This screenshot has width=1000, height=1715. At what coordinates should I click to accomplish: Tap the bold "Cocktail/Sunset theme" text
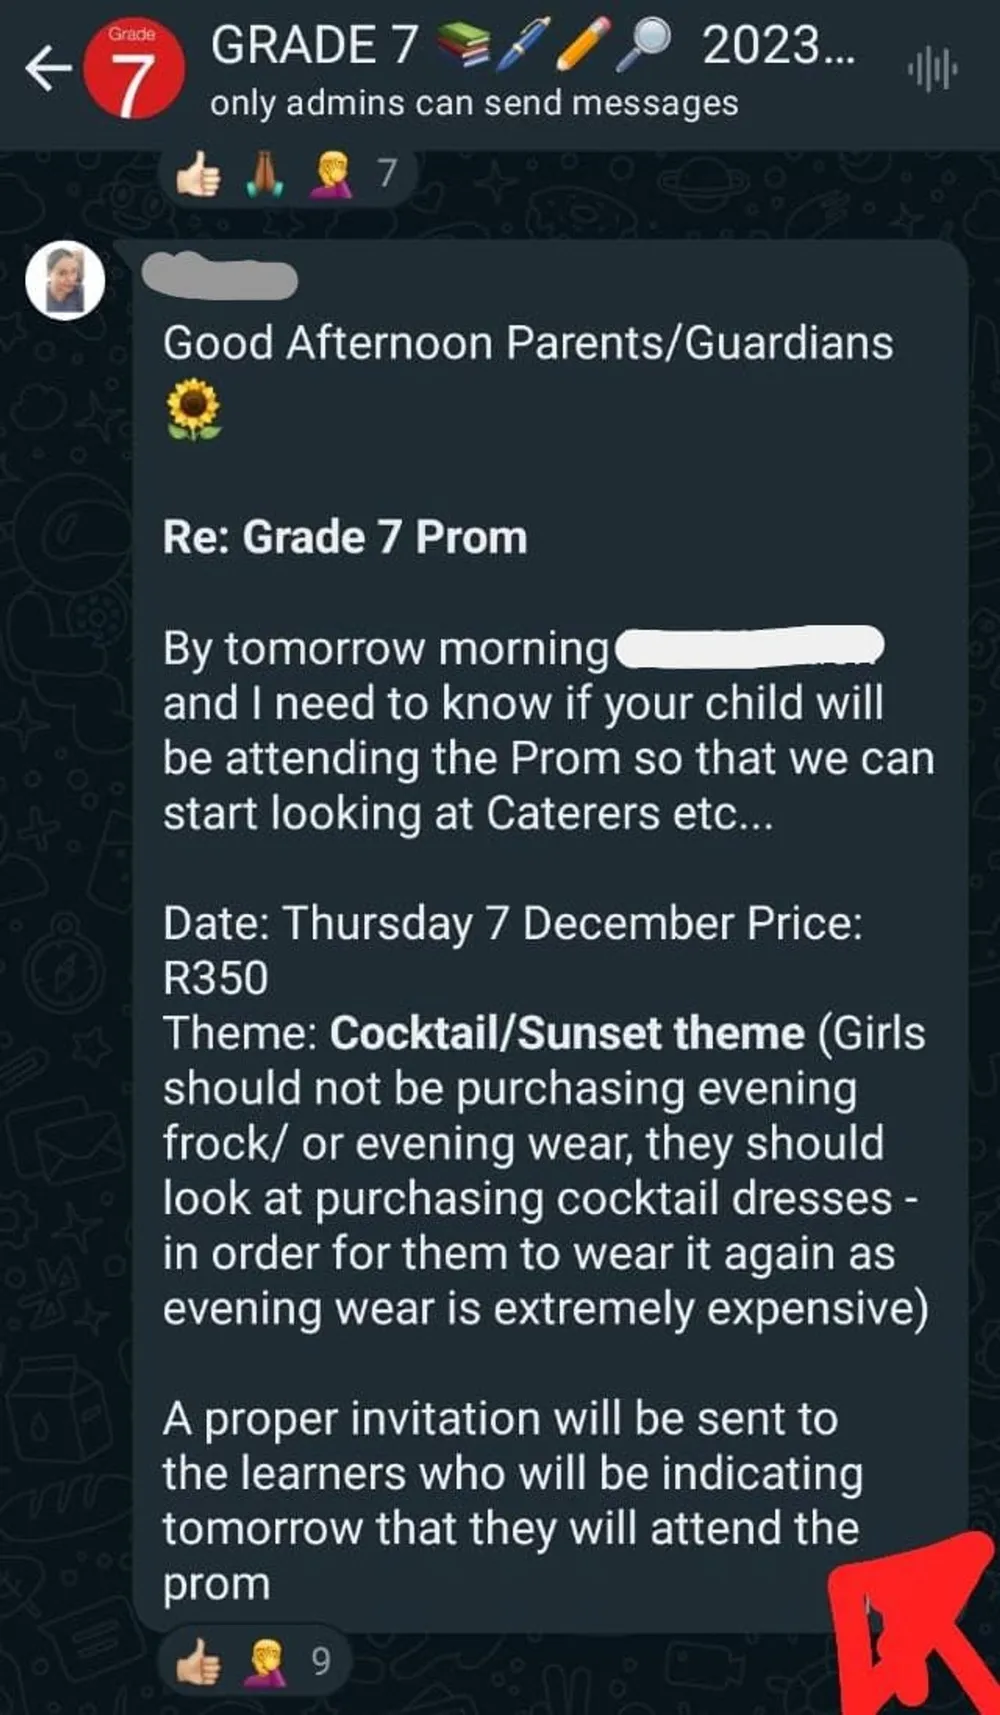[567, 1033]
